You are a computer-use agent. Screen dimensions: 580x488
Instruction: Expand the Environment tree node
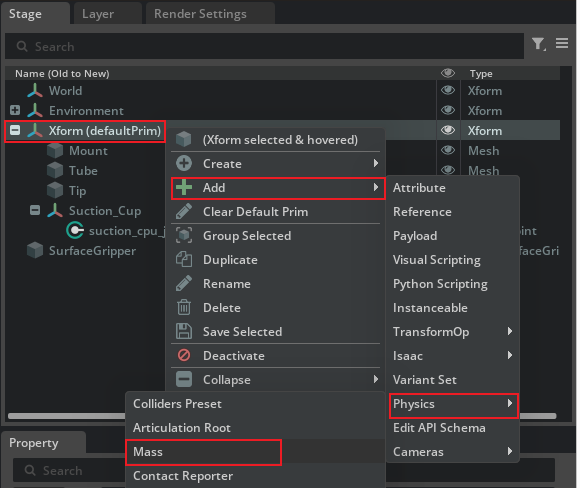pyautogui.click(x=15, y=110)
